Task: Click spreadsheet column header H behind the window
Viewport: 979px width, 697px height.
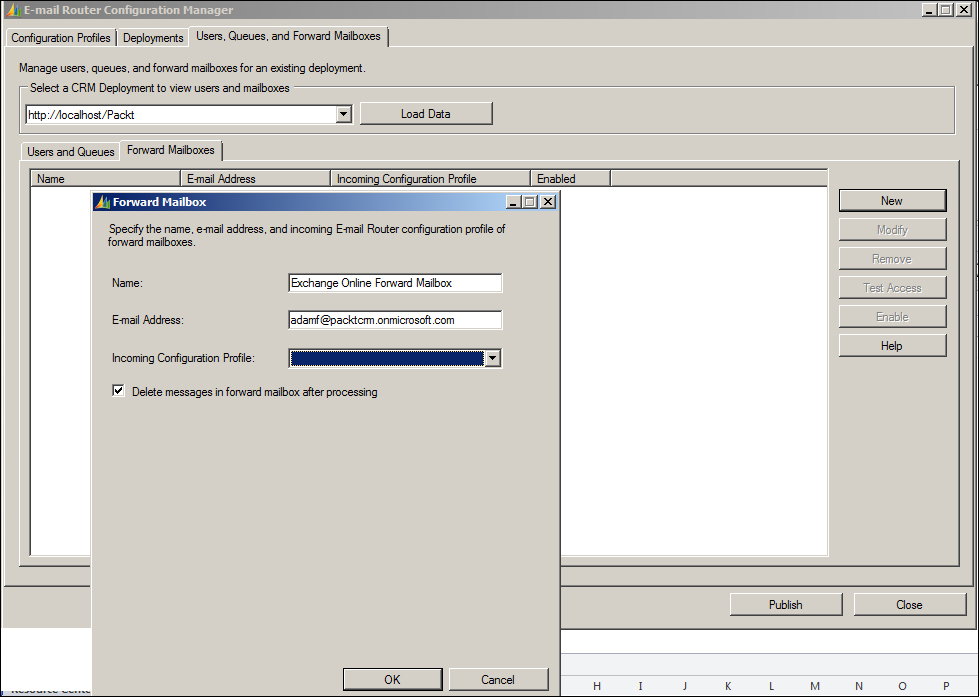Action: (597, 686)
